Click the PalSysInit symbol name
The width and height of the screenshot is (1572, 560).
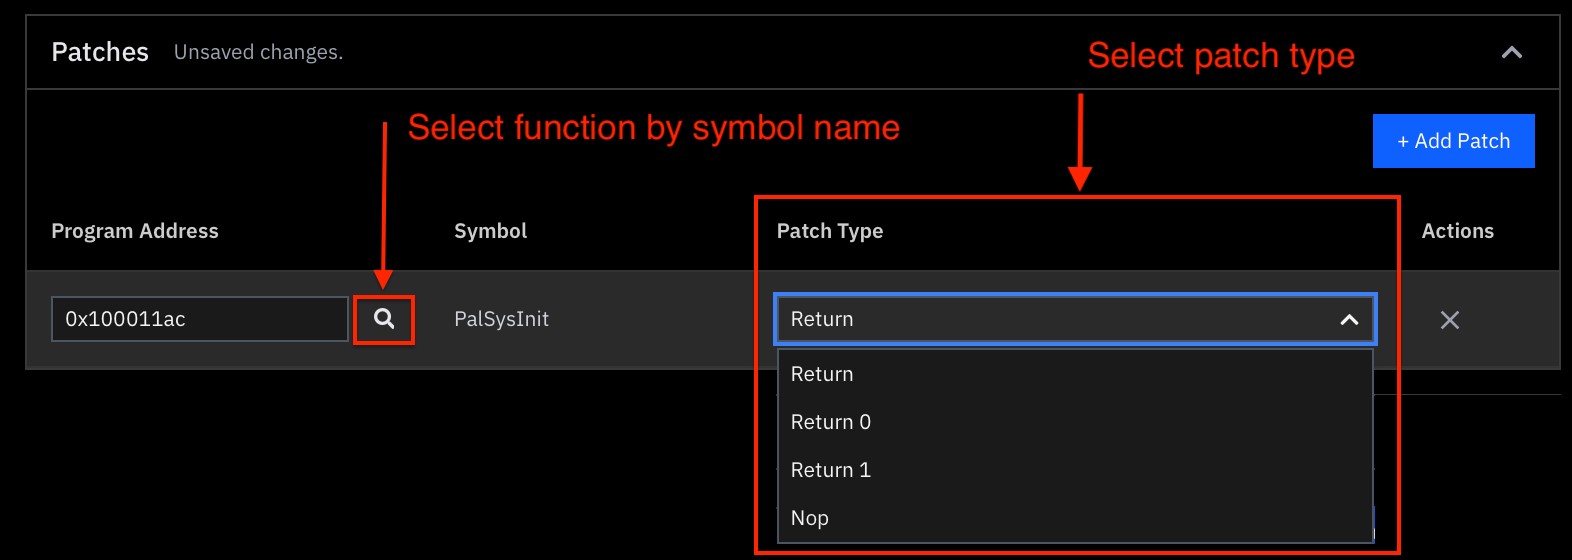(501, 319)
